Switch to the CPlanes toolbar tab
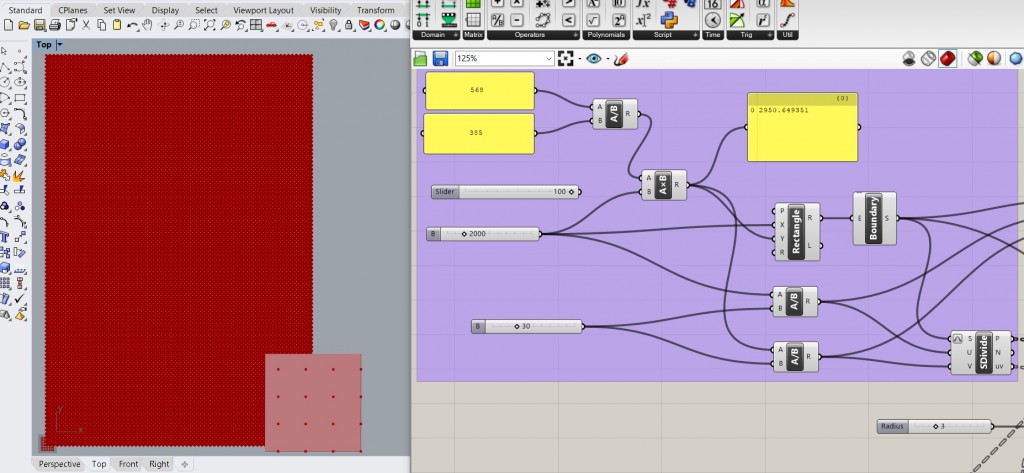Screen dimensions: 1024x473 (74, 10)
